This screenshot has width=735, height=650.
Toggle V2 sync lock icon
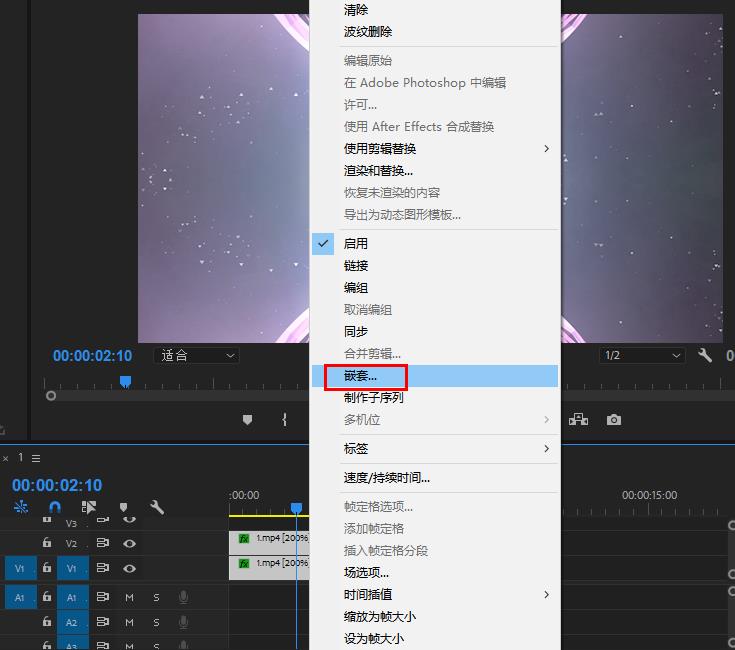(103, 543)
